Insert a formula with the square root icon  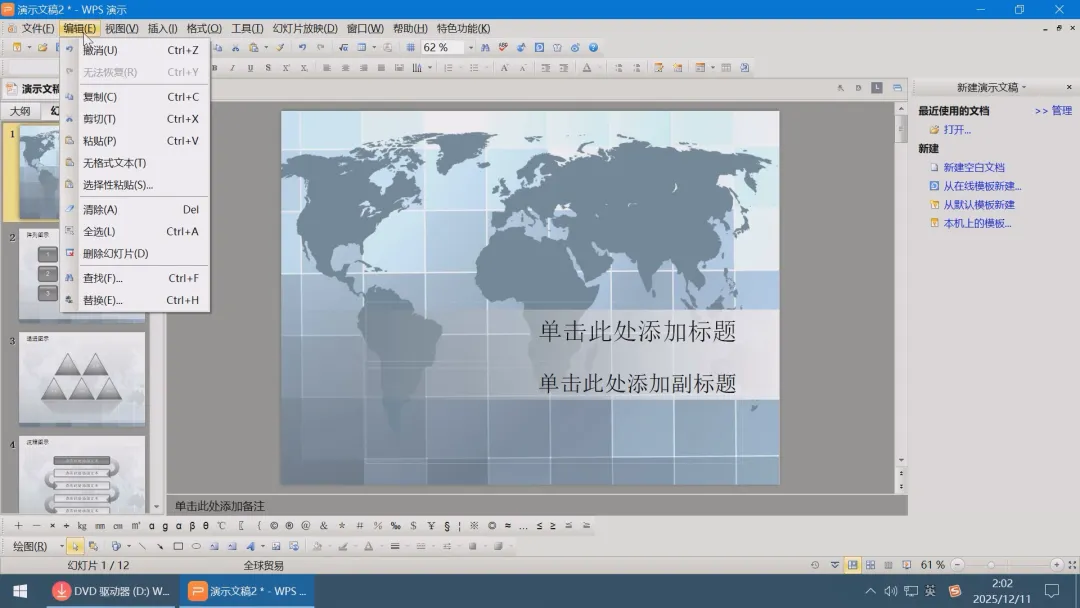point(343,48)
